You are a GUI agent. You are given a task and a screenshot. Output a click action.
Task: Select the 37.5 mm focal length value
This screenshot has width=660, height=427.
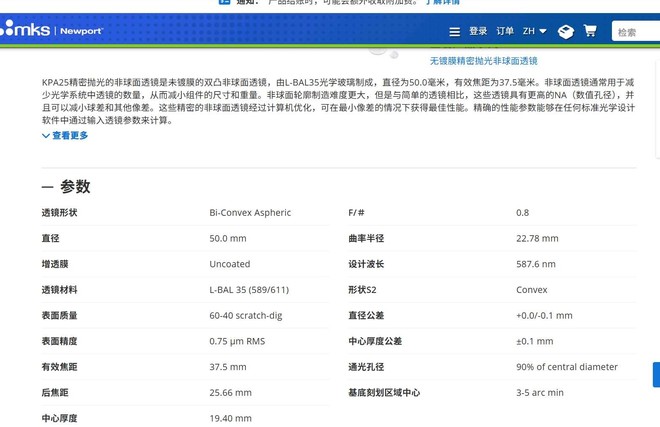click(x=228, y=367)
